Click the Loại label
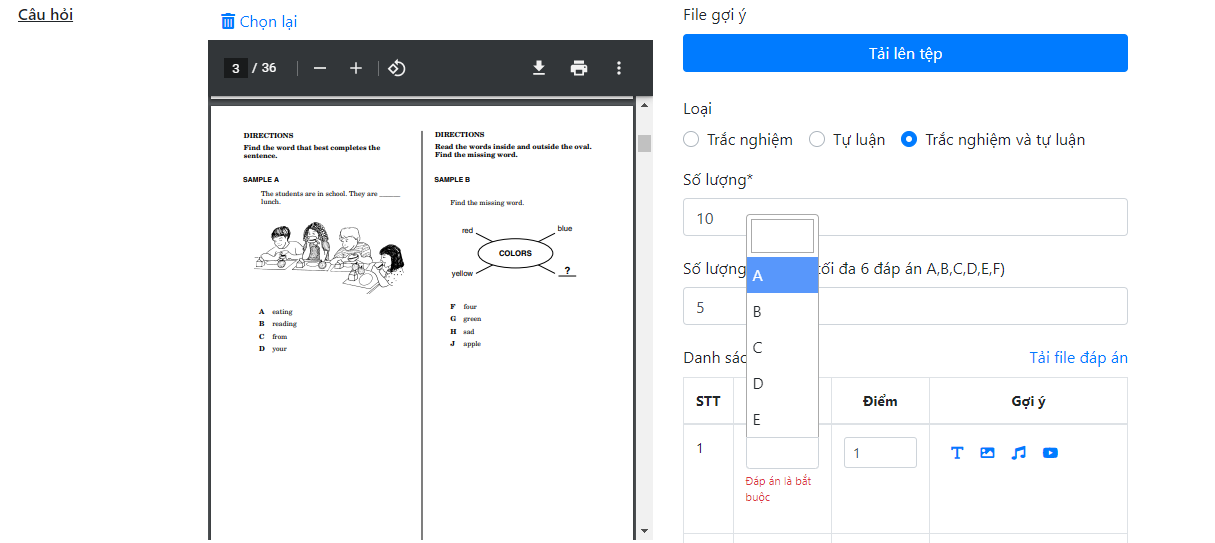Viewport: 1215px width, 543px height. point(697,109)
